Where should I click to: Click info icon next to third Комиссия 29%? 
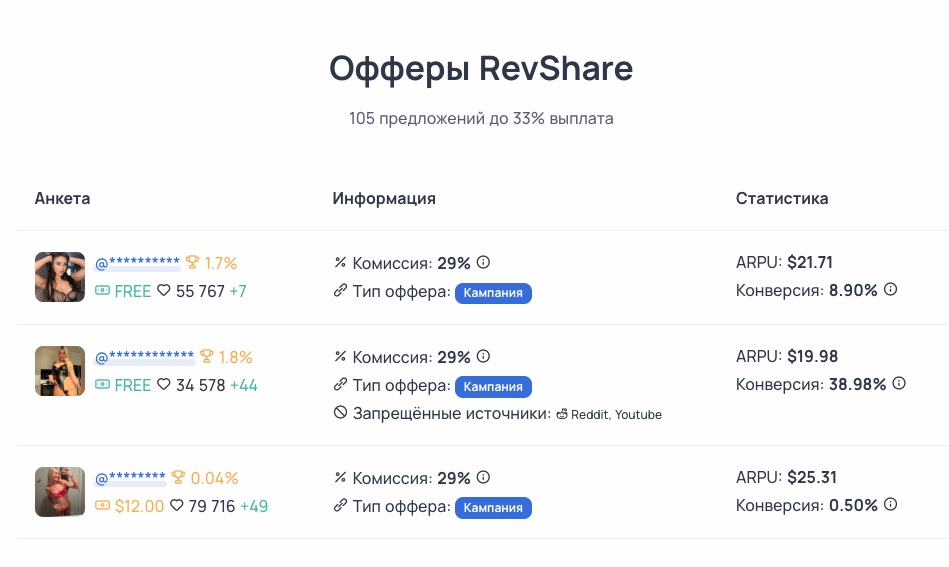[483, 477]
